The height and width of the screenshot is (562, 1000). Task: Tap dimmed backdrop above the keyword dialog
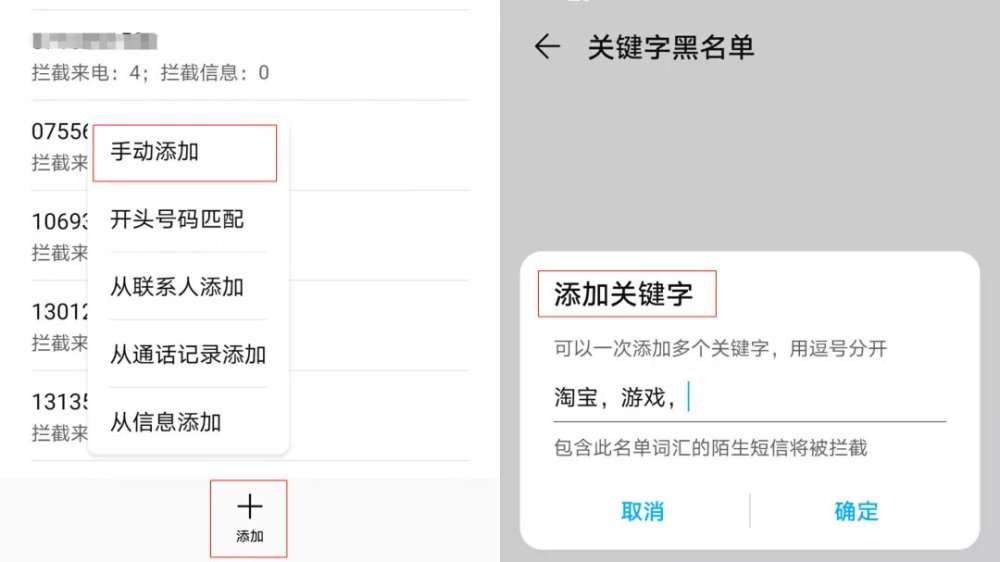pyautogui.click(x=750, y=160)
